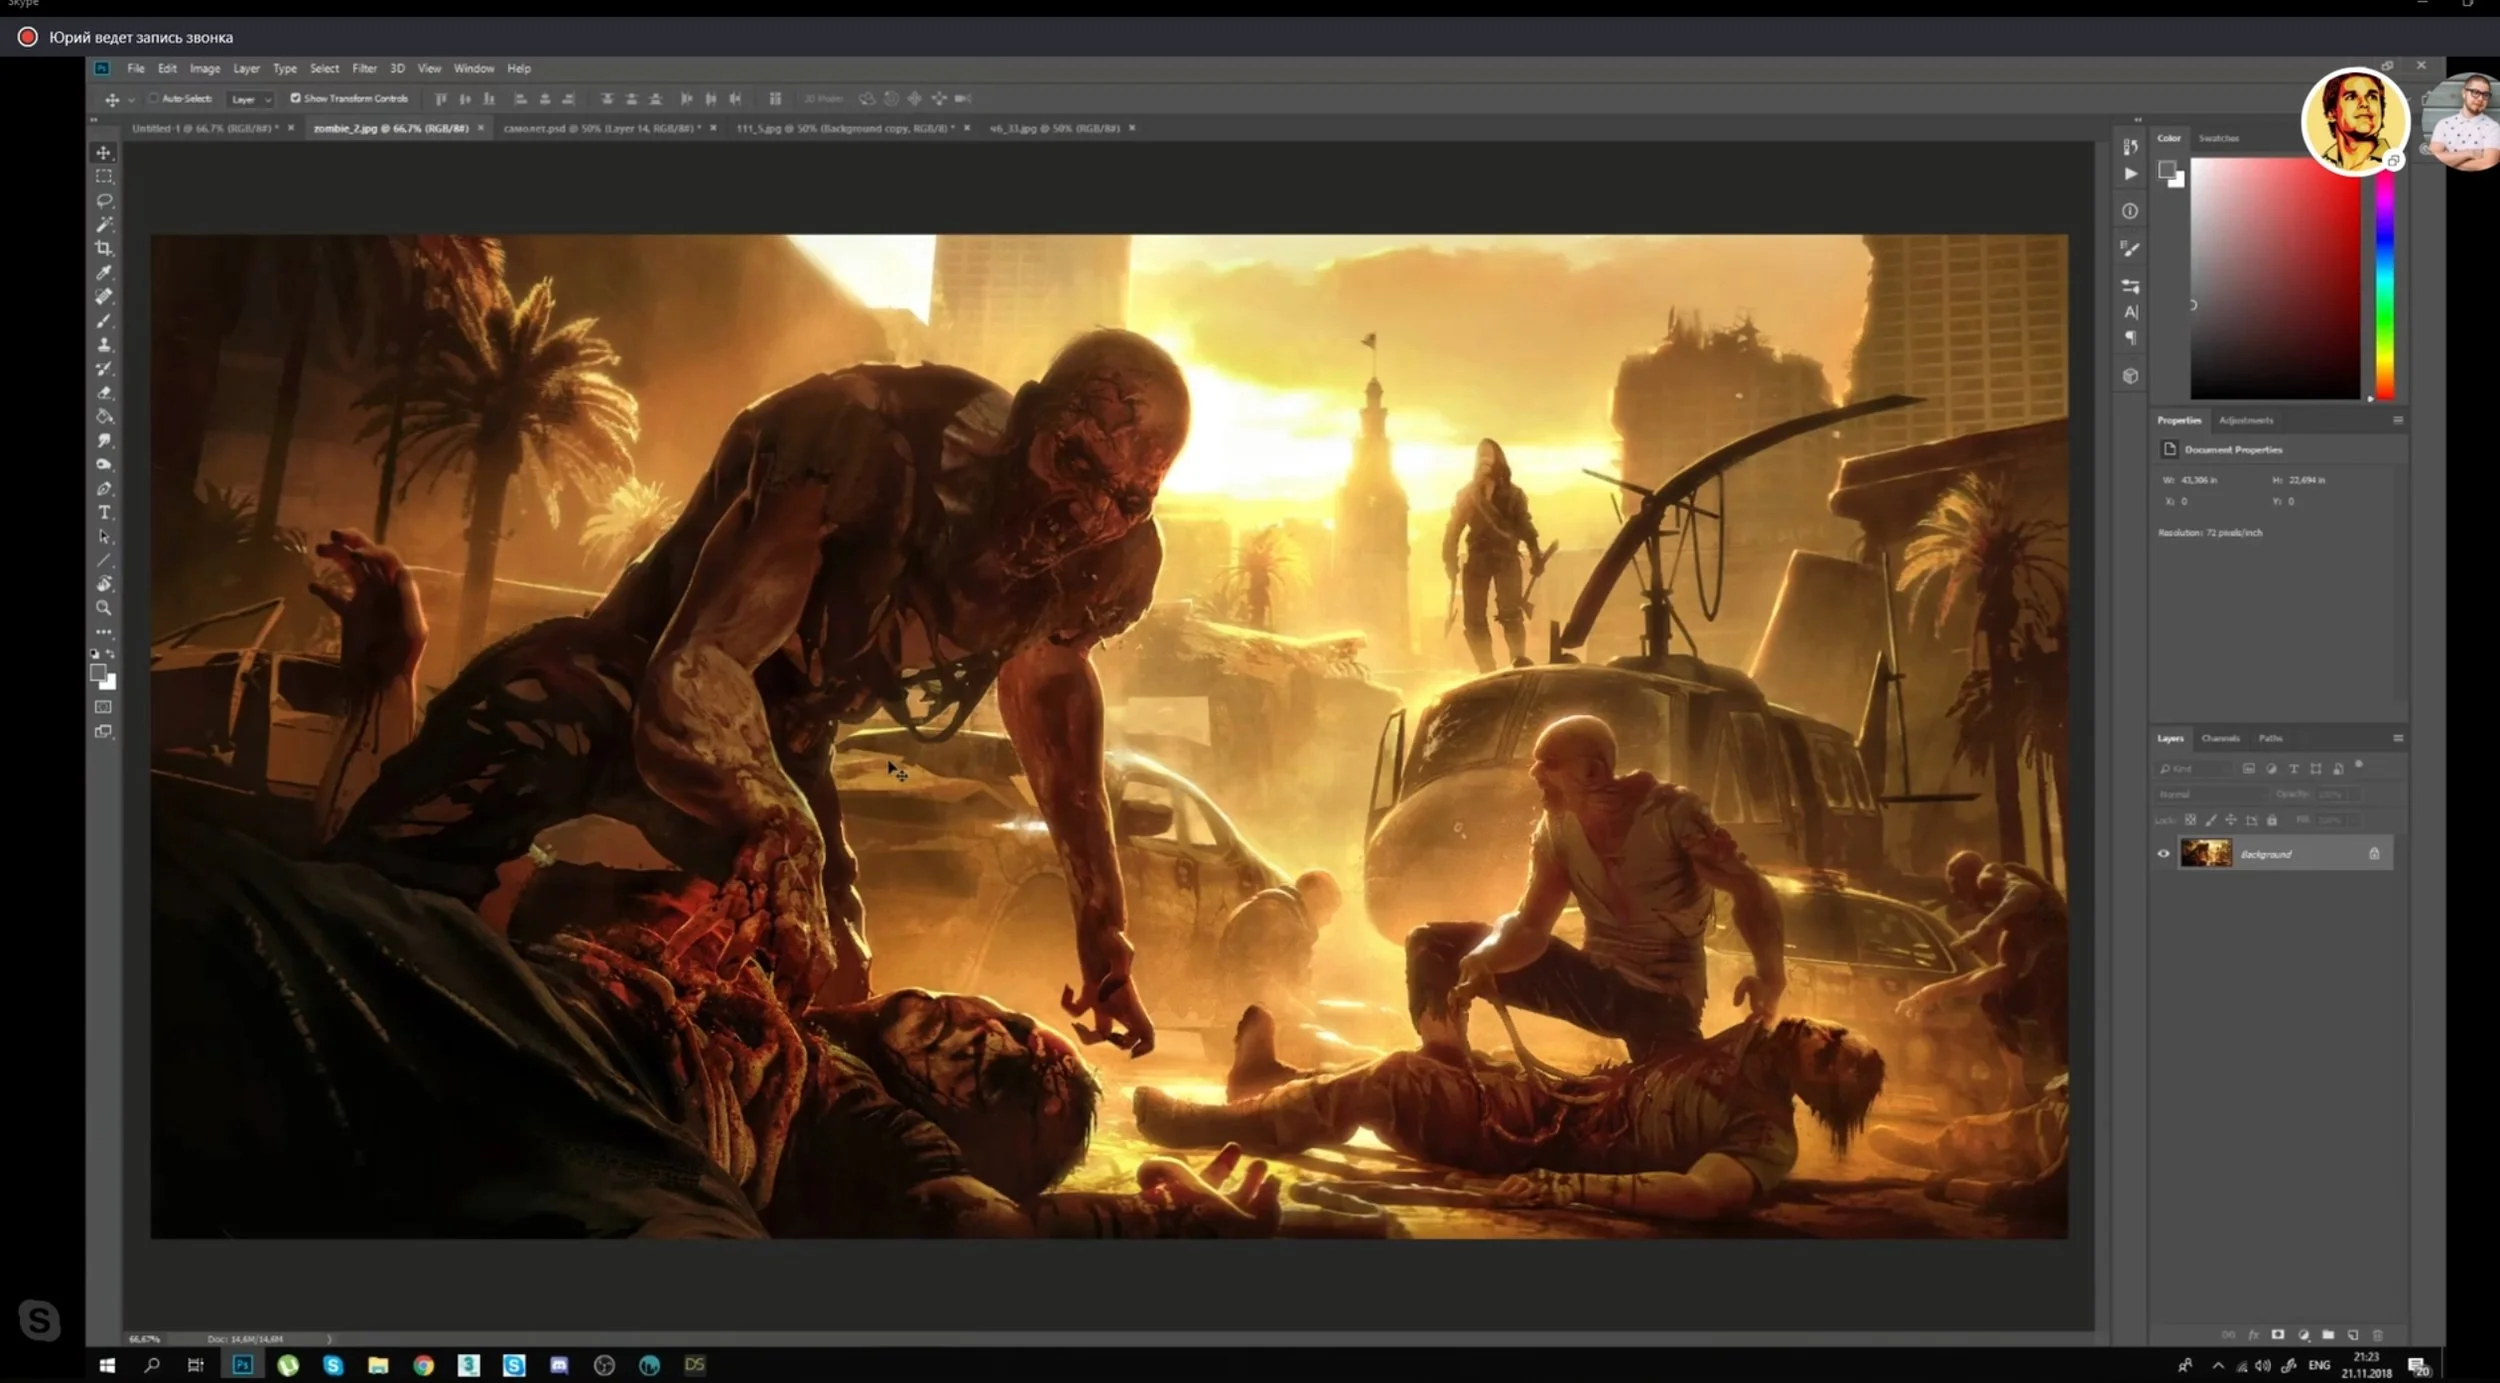Image resolution: width=2500 pixels, height=1383 pixels.
Task: Hide the Background layer eye icon
Action: [2163, 853]
